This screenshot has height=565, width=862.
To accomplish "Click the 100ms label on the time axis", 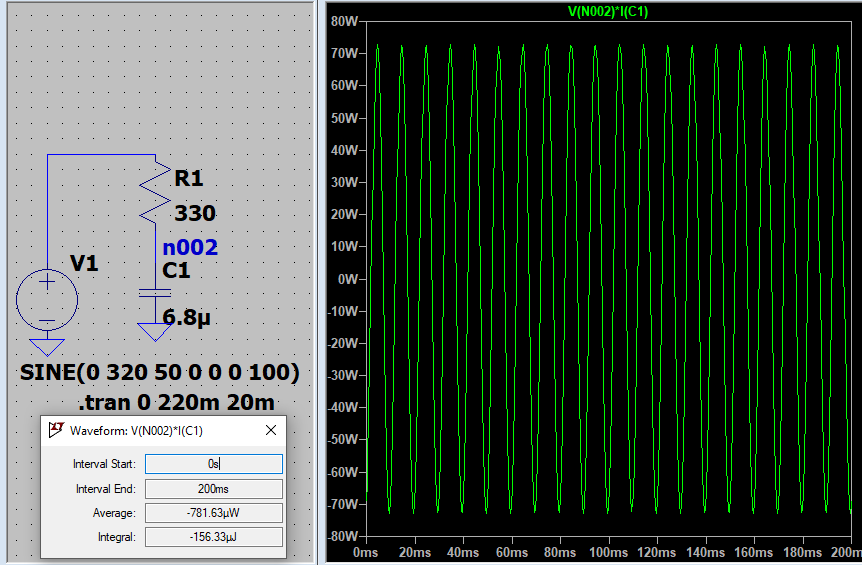I will 608,553.
